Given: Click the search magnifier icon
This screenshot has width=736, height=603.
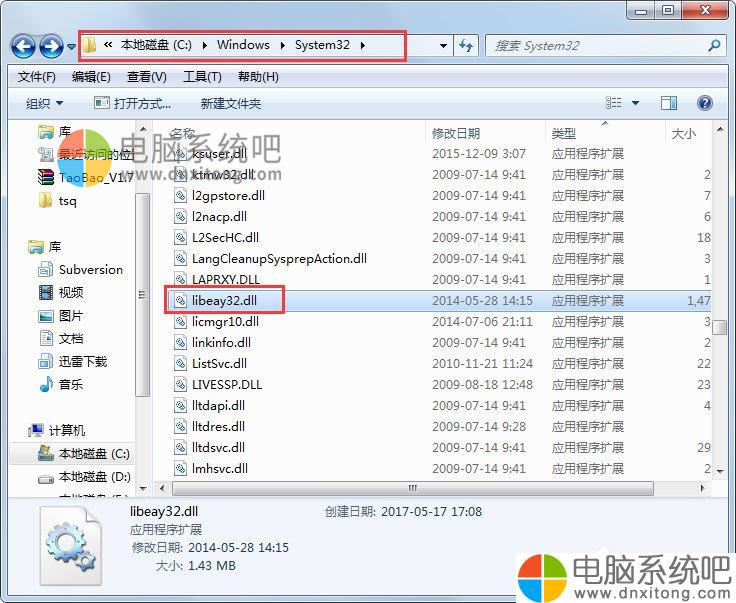Looking at the screenshot, I should [713, 46].
